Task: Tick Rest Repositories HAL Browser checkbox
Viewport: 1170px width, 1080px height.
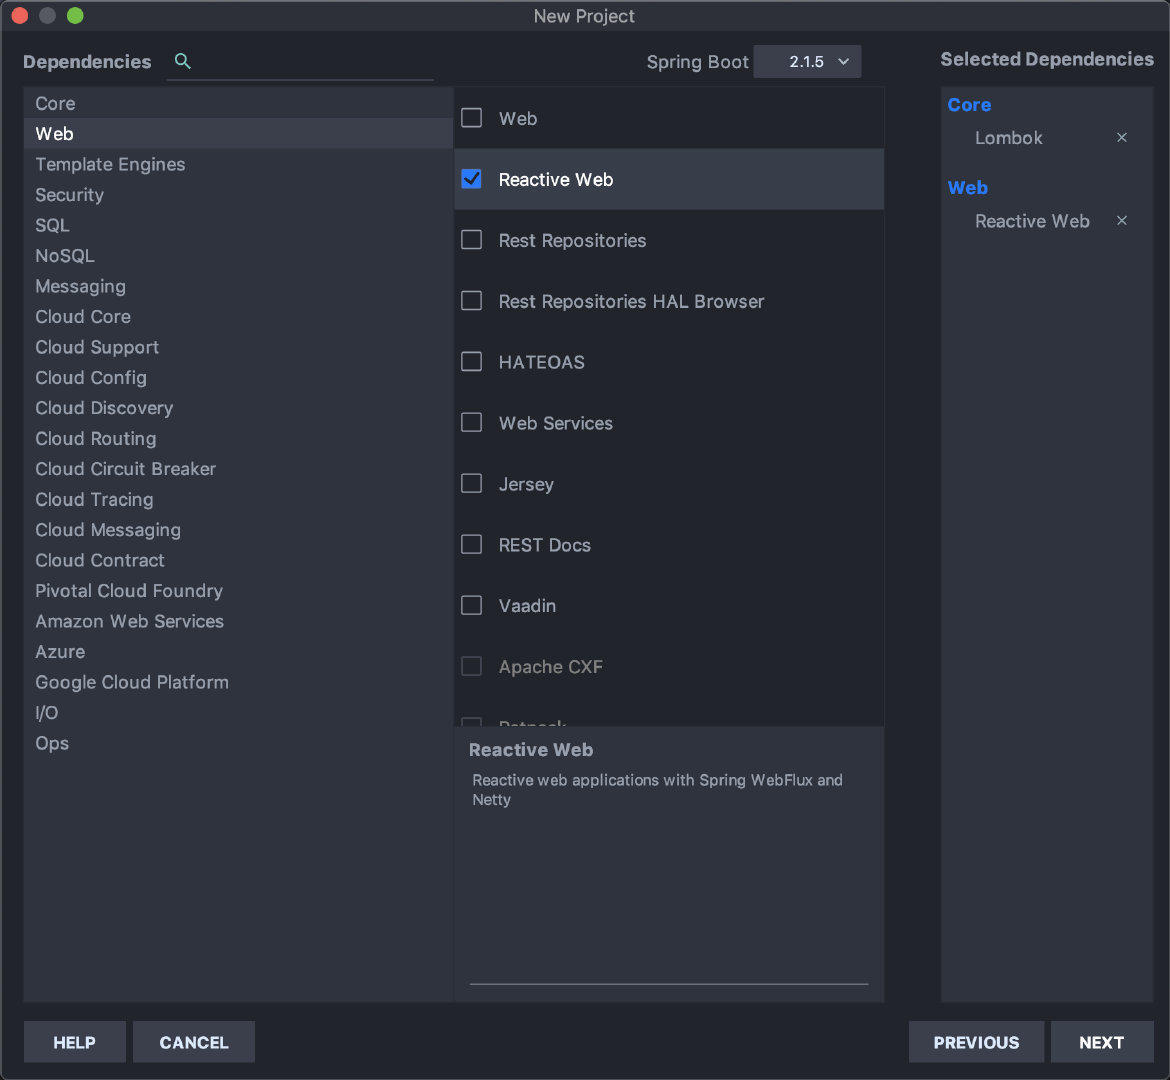Action: click(x=472, y=301)
